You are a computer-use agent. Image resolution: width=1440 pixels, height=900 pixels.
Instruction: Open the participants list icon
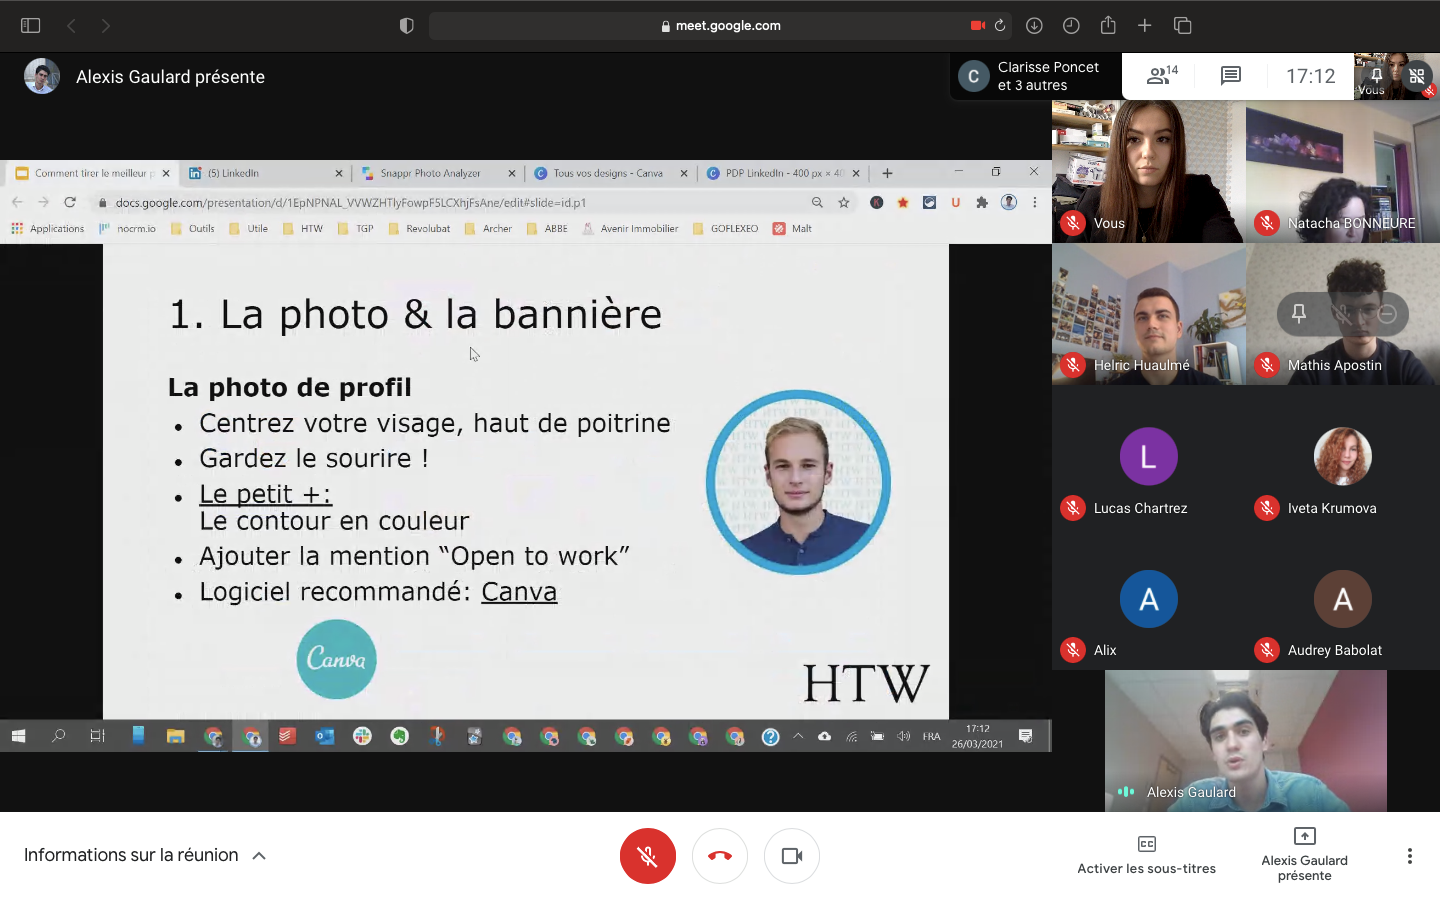click(x=1161, y=76)
